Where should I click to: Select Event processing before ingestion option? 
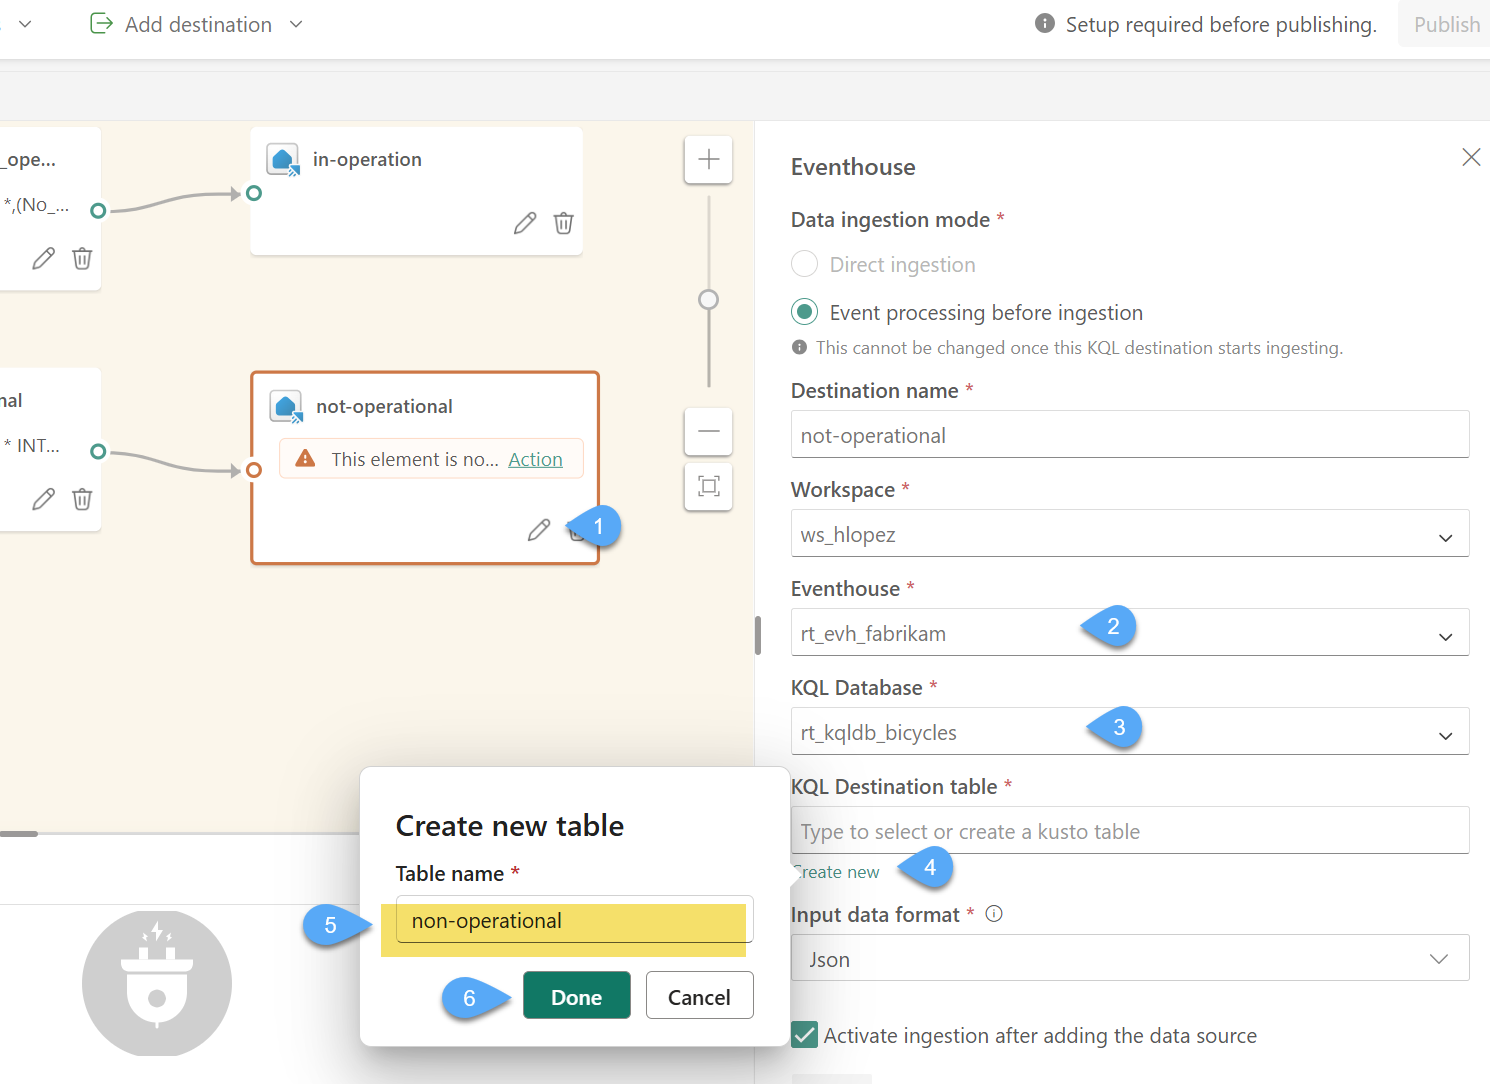pos(805,313)
